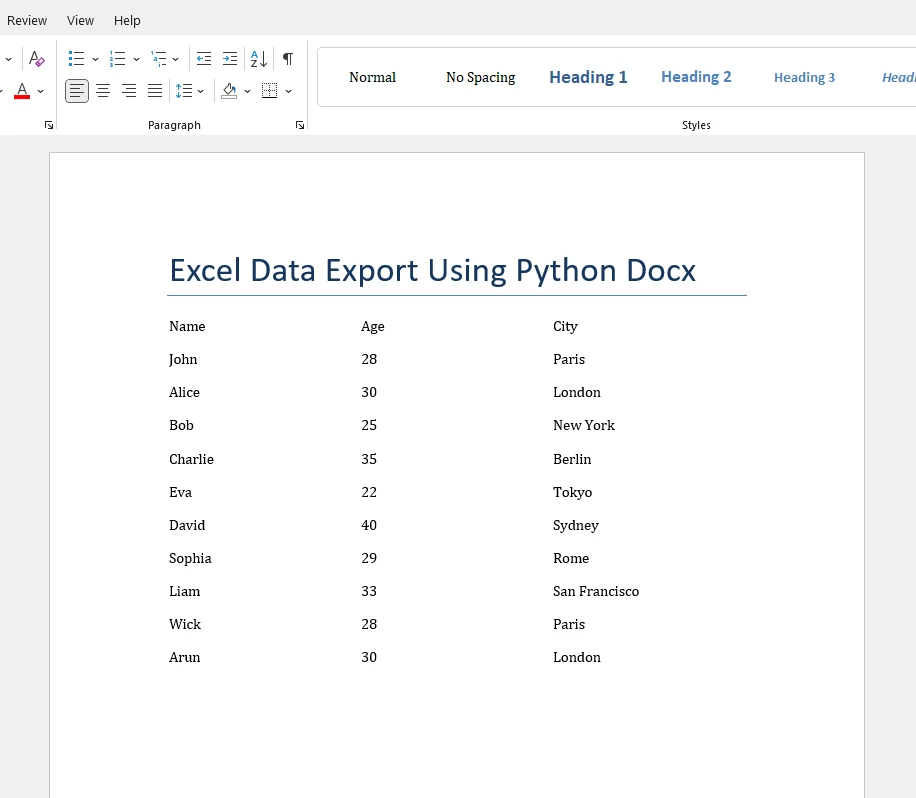Apply a bulleted list

coord(76,59)
